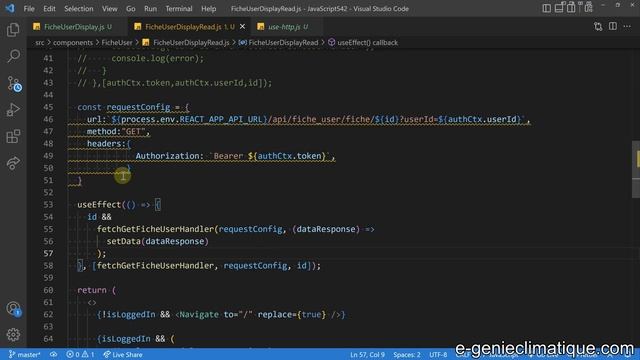Open the Extensions view
The width and height of the screenshot is (640, 360).
click(13, 136)
